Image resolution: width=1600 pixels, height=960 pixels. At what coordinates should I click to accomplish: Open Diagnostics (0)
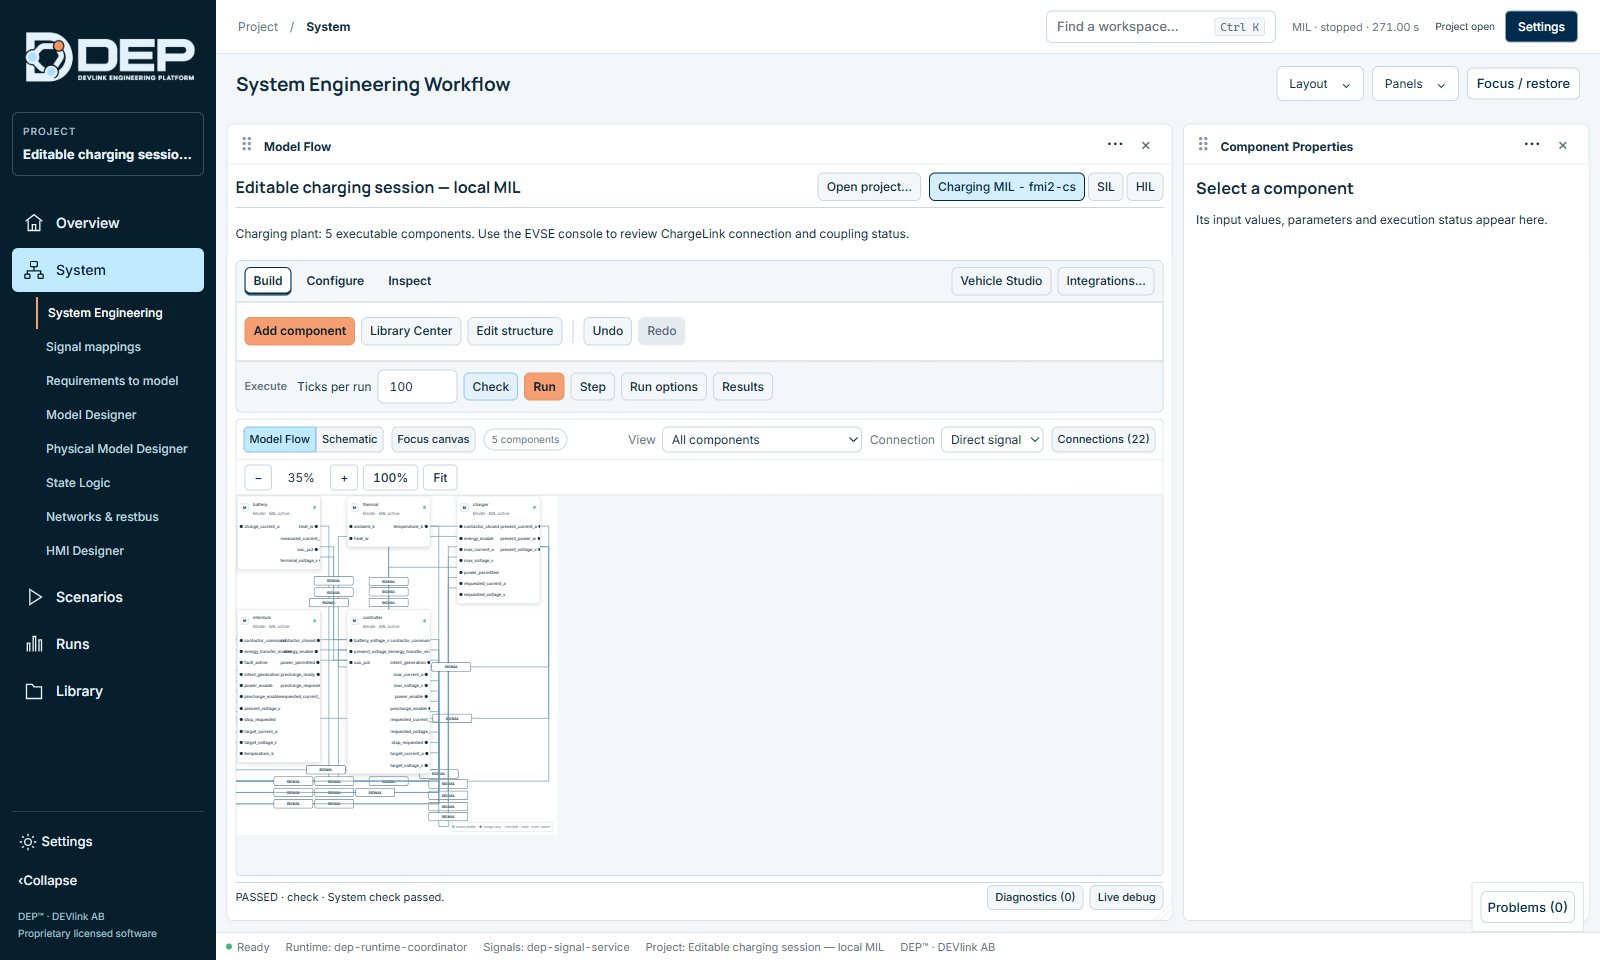coord(1035,897)
